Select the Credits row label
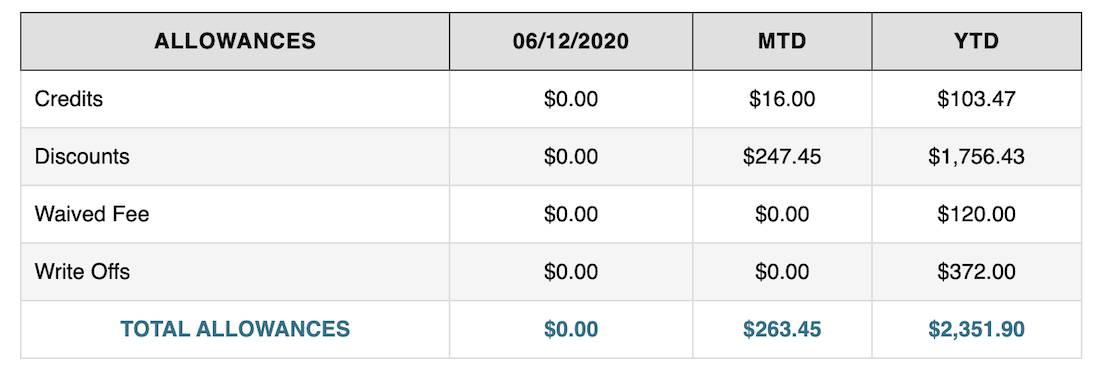1102x370 pixels. pos(69,99)
